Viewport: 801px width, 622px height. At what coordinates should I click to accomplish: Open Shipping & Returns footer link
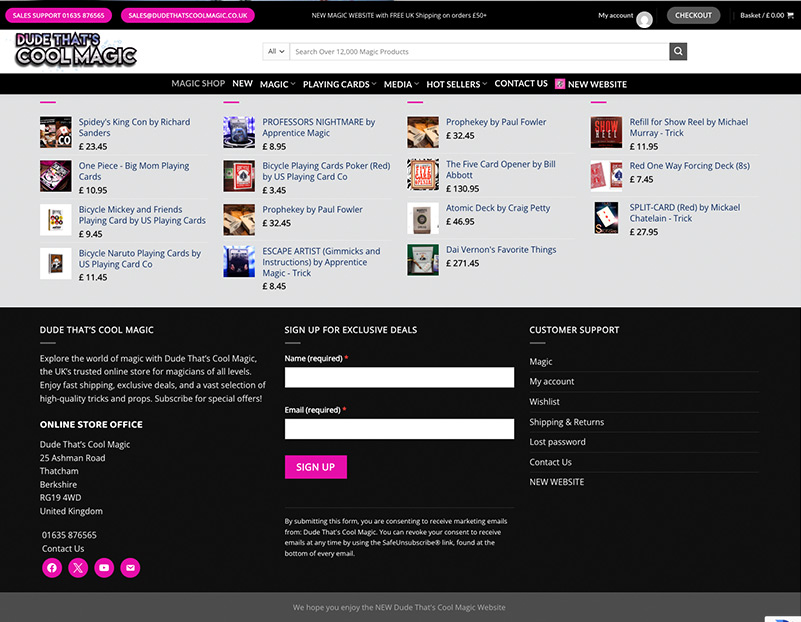pos(567,422)
